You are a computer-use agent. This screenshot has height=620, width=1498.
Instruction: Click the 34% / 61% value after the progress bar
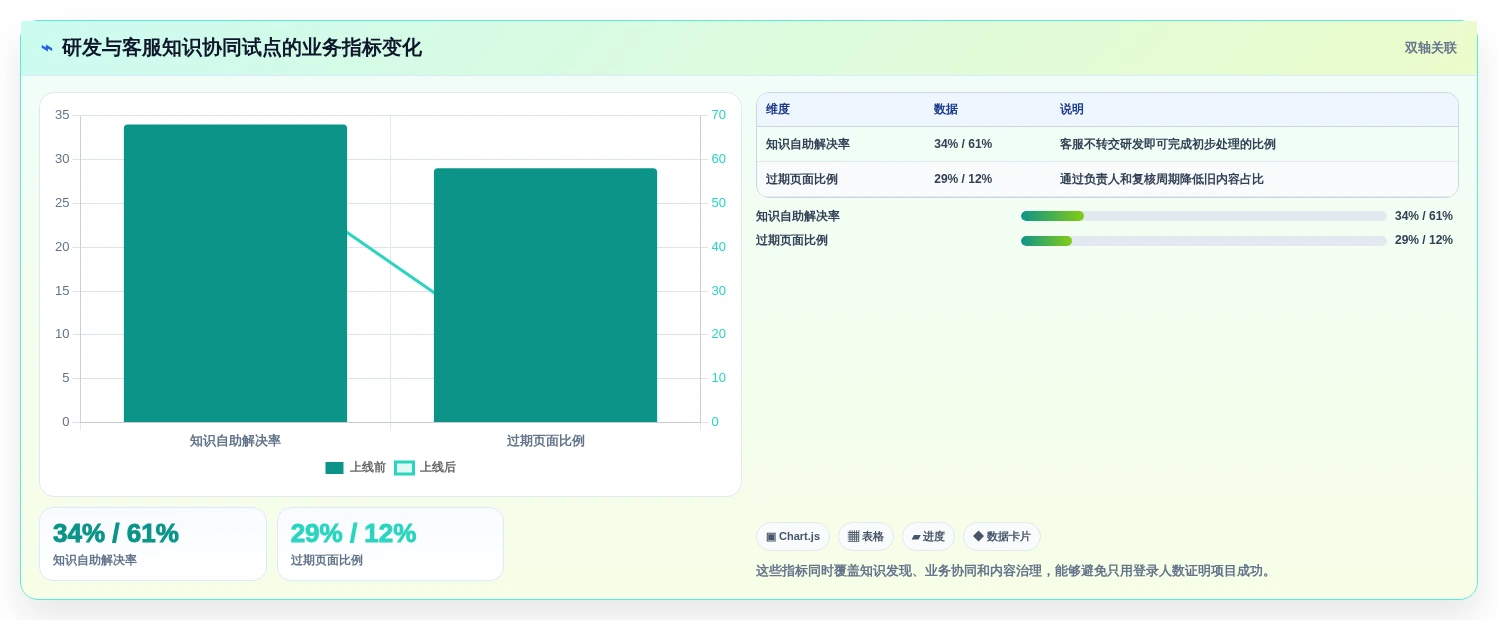(x=1424, y=216)
